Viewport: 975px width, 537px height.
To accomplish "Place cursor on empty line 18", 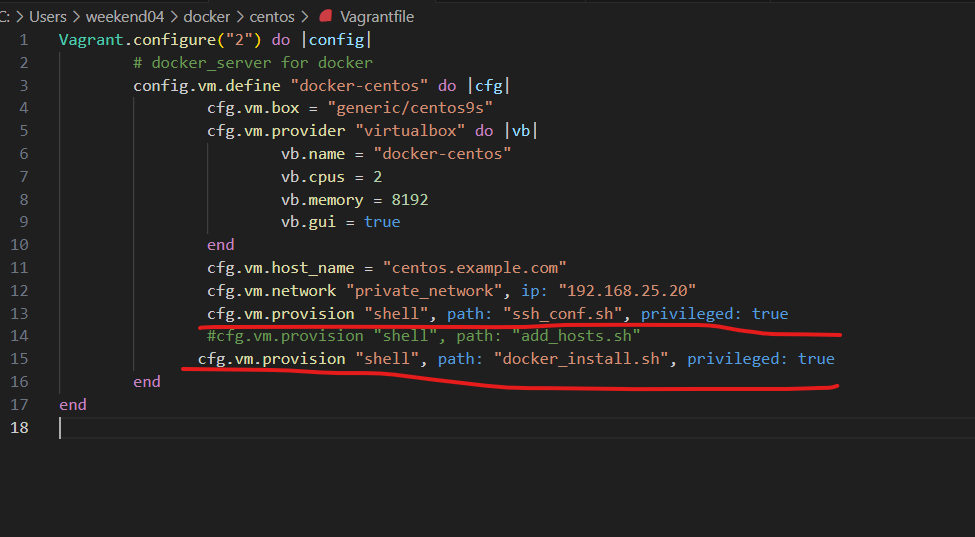I will [x=516, y=428].
